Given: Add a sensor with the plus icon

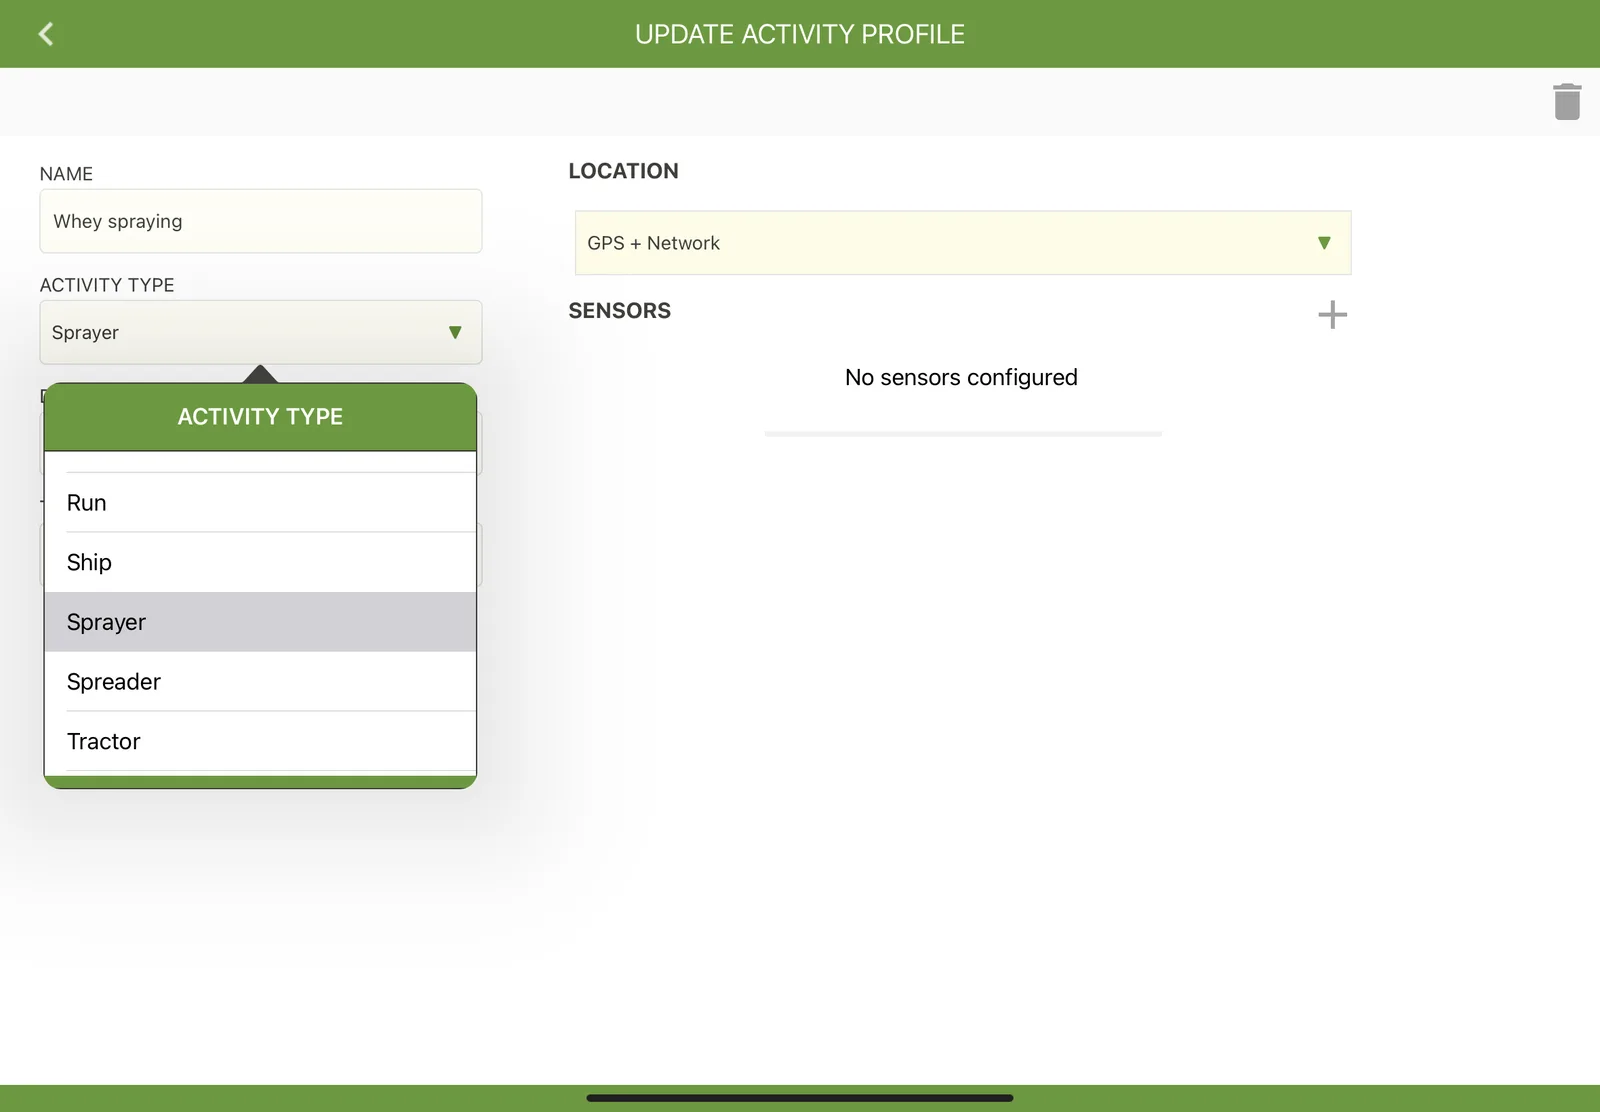Looking at the screenshot, I should (x=1332, y=315).
